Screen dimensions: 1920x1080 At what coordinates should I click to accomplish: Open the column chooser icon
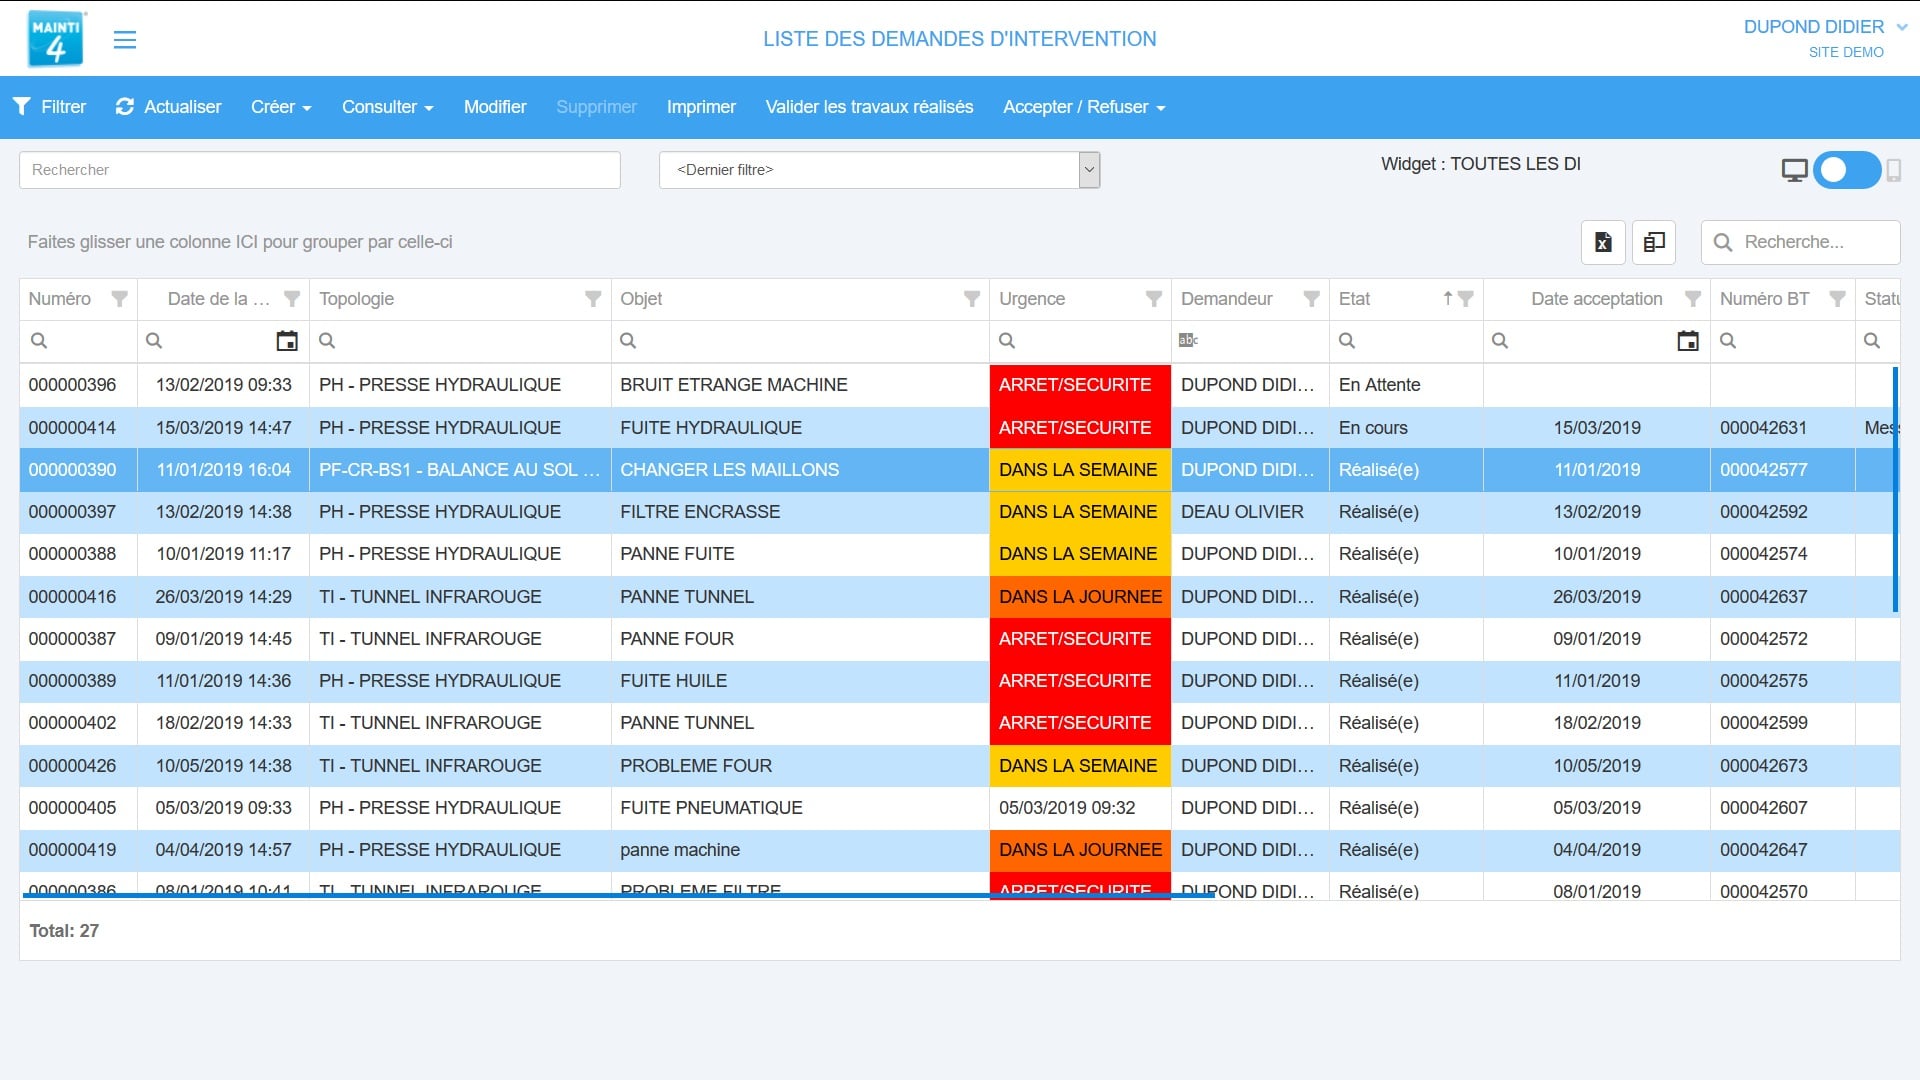(1654, 242)
